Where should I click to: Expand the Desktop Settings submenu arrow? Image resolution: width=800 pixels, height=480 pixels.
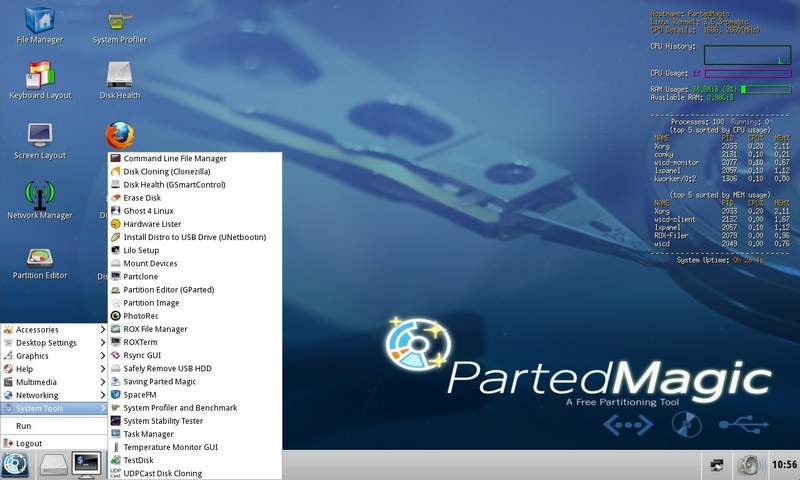click(x=103, y=343)
